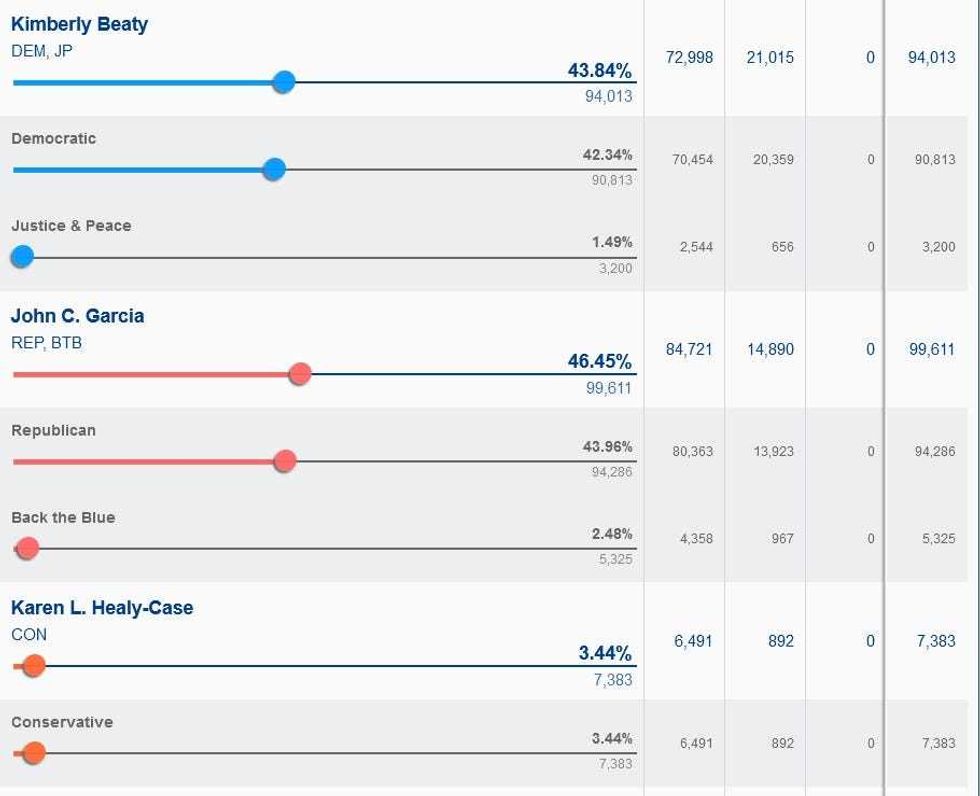Click the Democratic row blue slider knob
The height and width of the screenshot is (796, 980).
[x=274, y=169]
